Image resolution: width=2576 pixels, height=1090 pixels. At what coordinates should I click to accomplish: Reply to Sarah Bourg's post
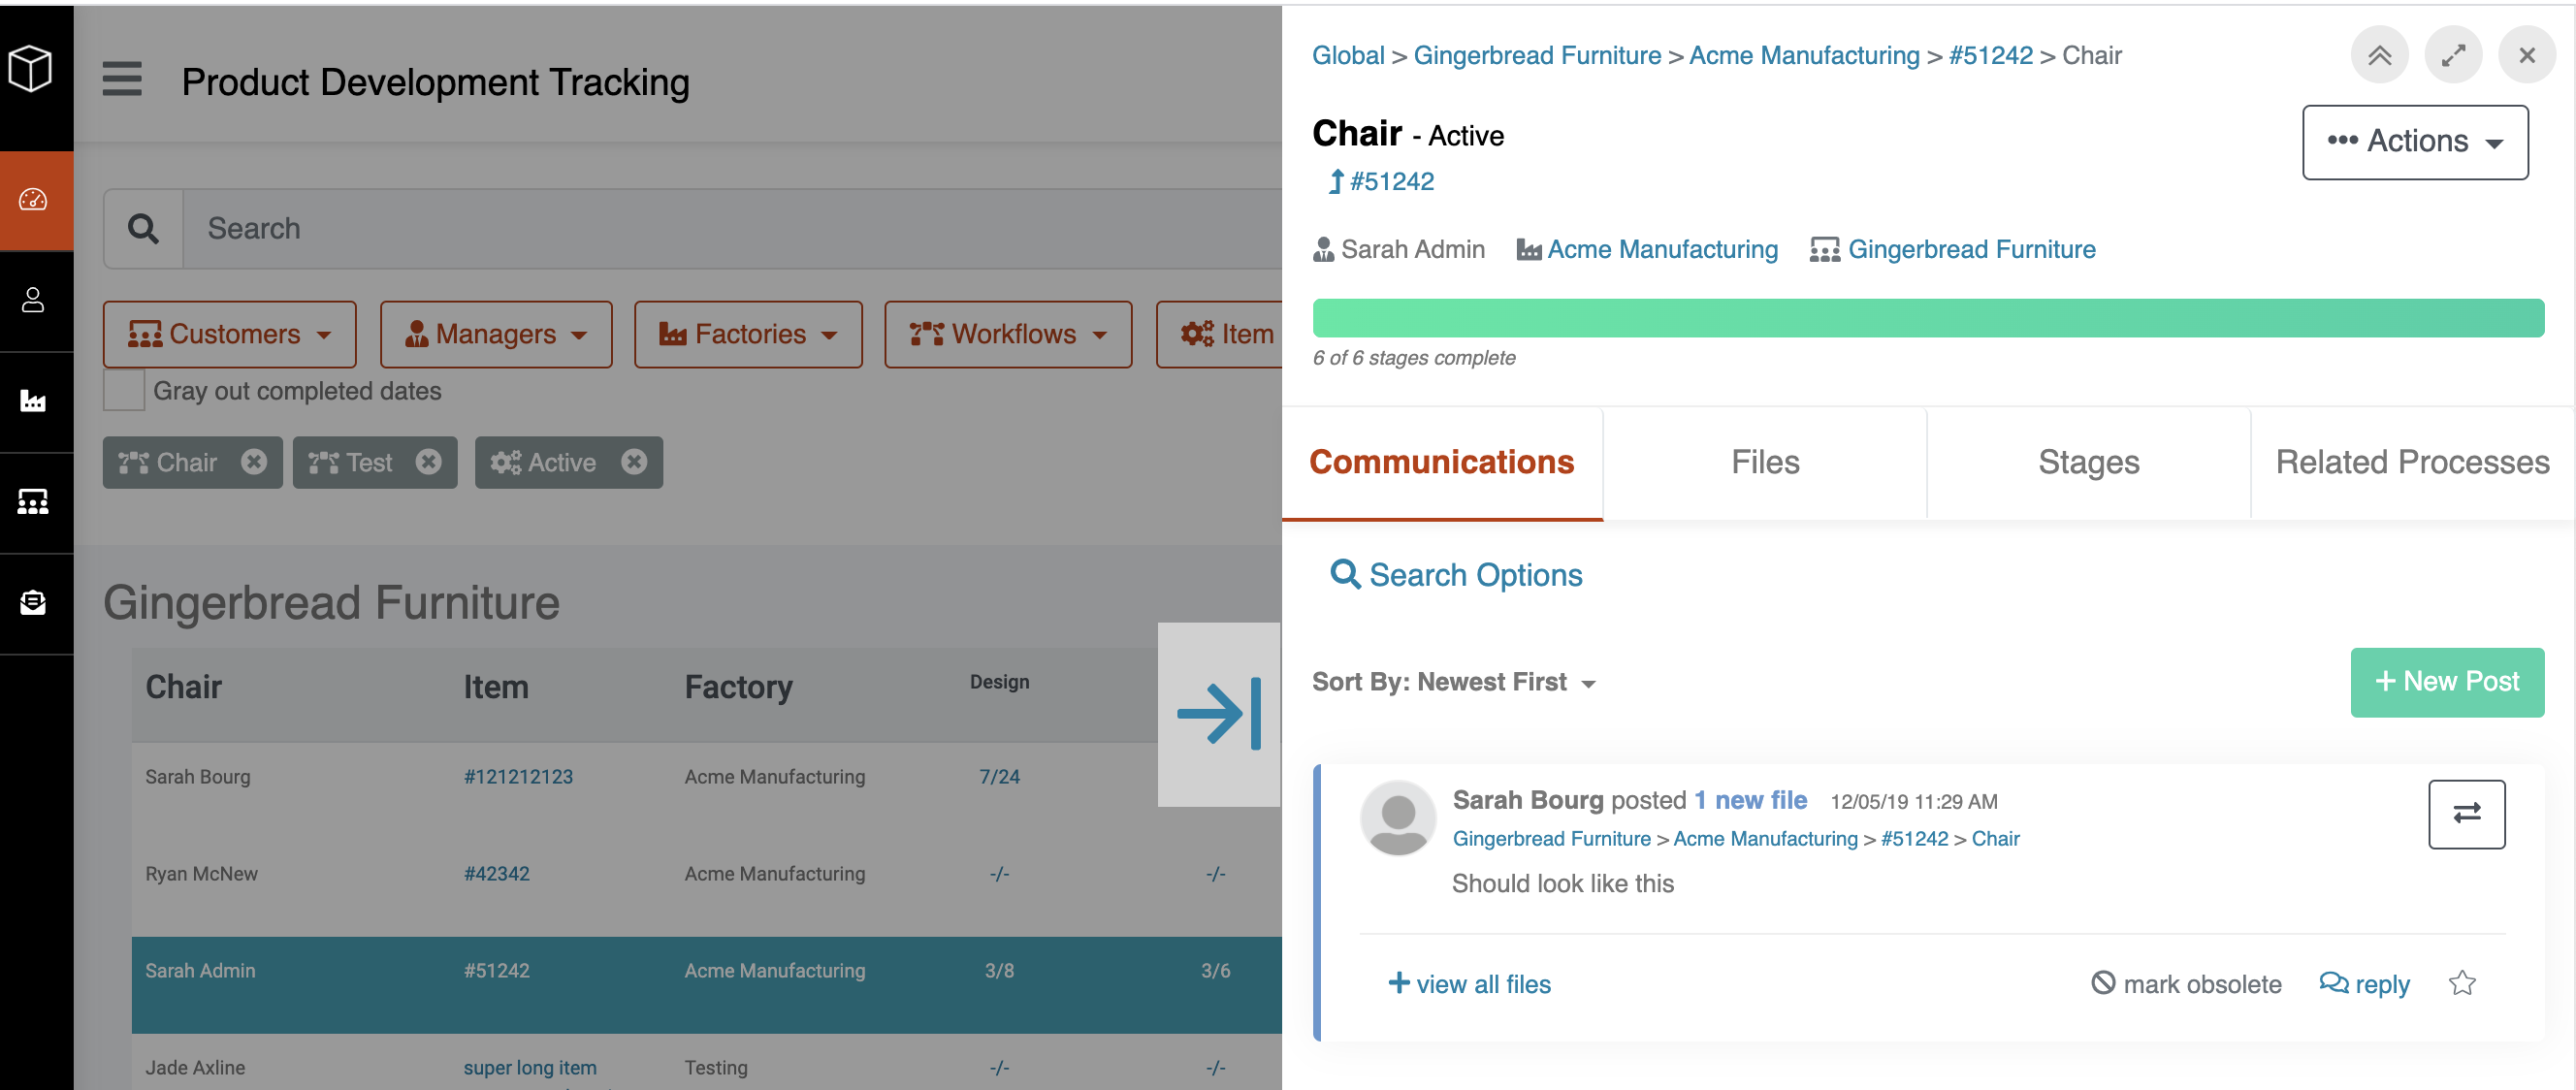tap(2365, 984)
